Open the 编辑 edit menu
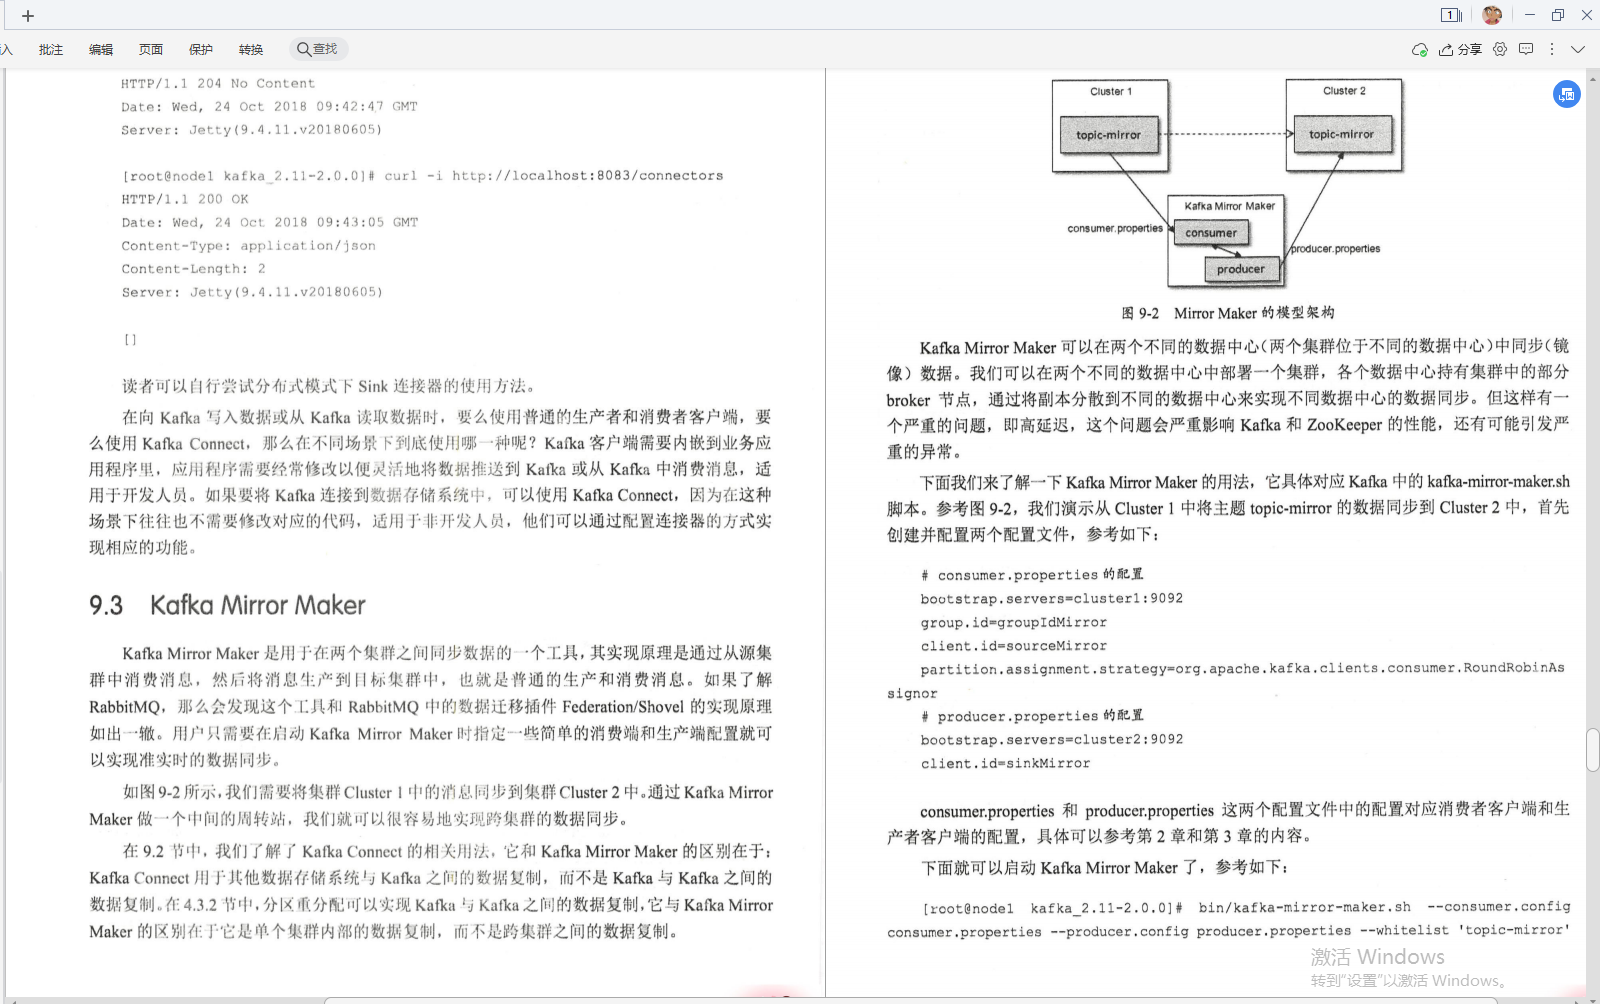Image resolution: width=1600 pixels, height=1004 pixels. coord(101,49)
